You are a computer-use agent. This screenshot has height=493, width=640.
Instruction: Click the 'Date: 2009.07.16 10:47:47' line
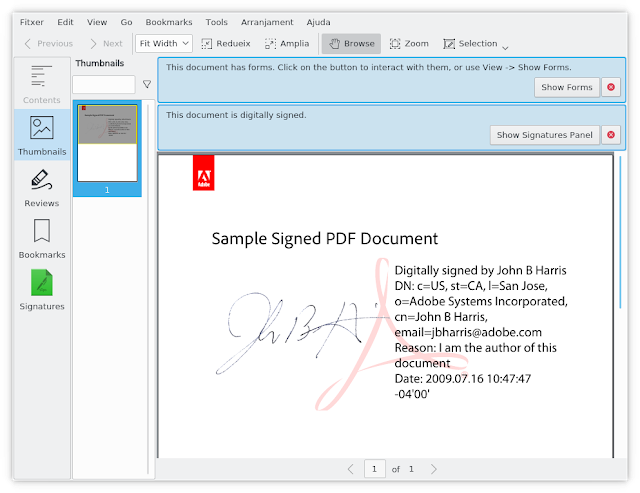pos(463,379)
